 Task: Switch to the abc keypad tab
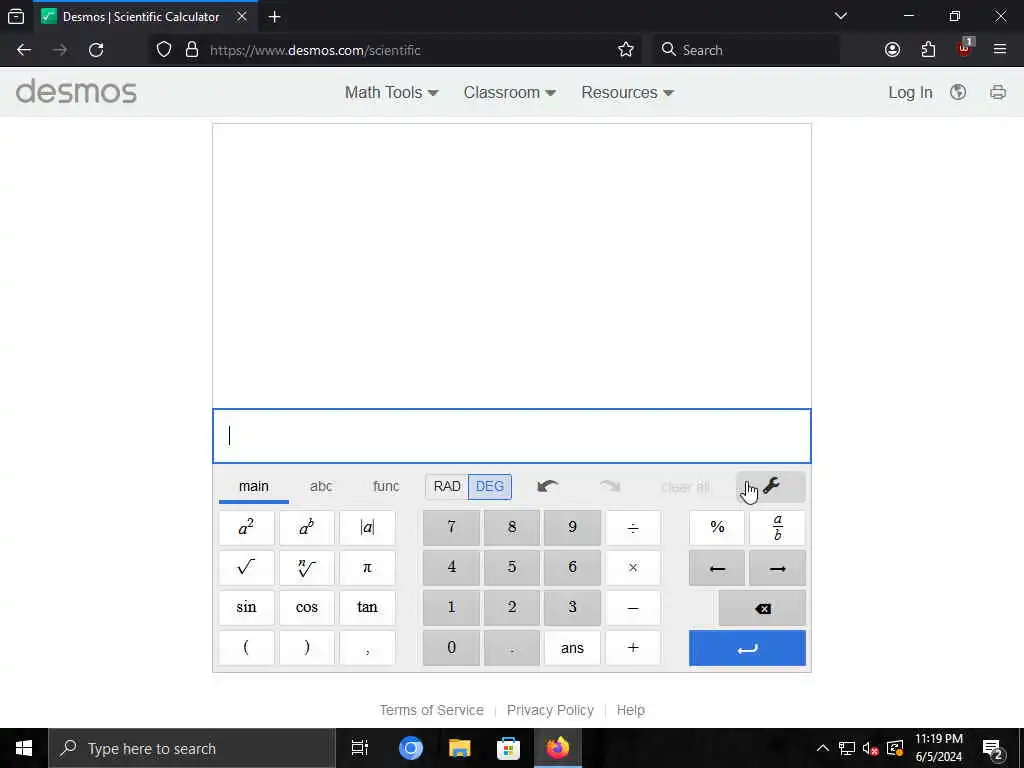321,487
